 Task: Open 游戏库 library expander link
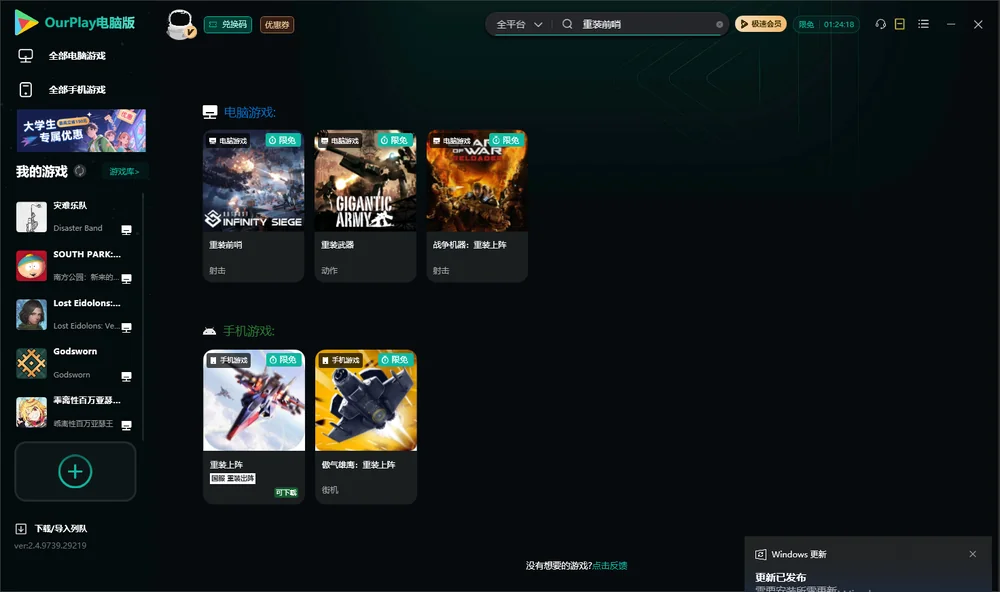click(x=124, y=172)
